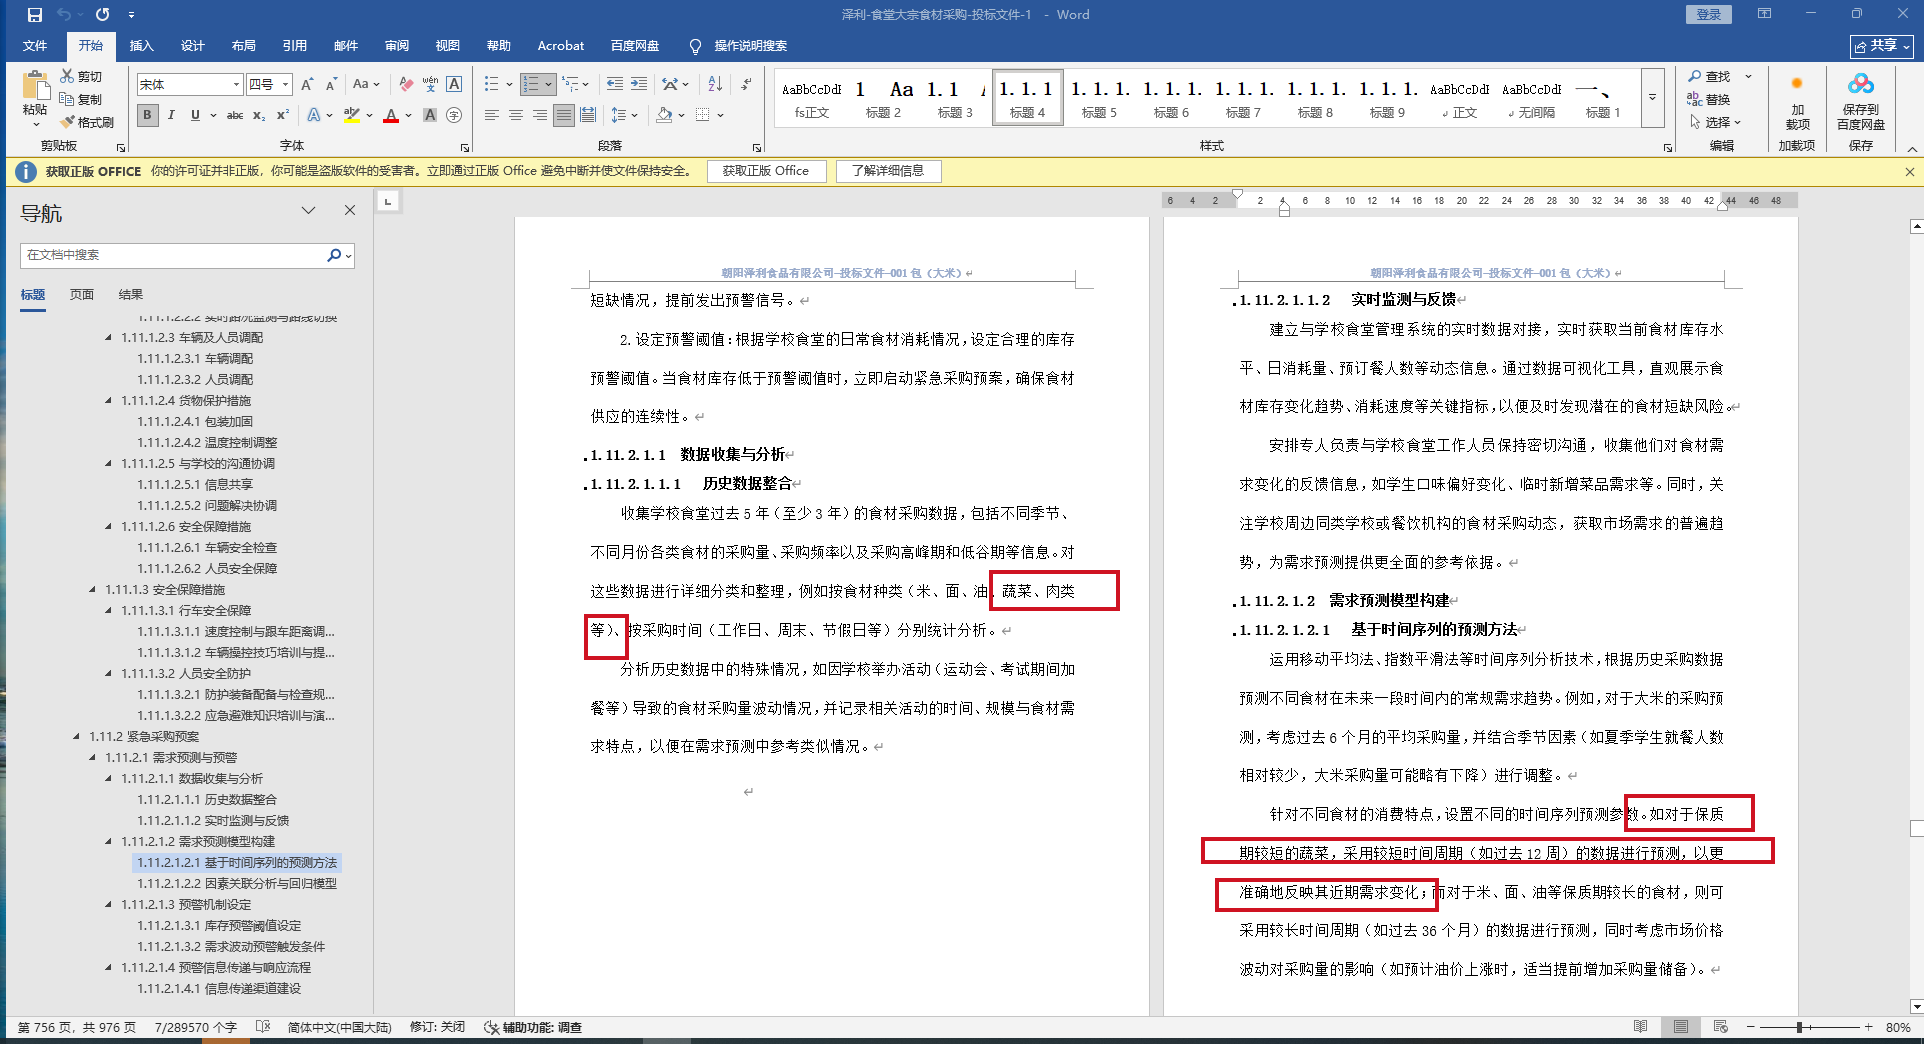
Task: Sort the selection with the A-Z icon
Action: pos(715,85)
